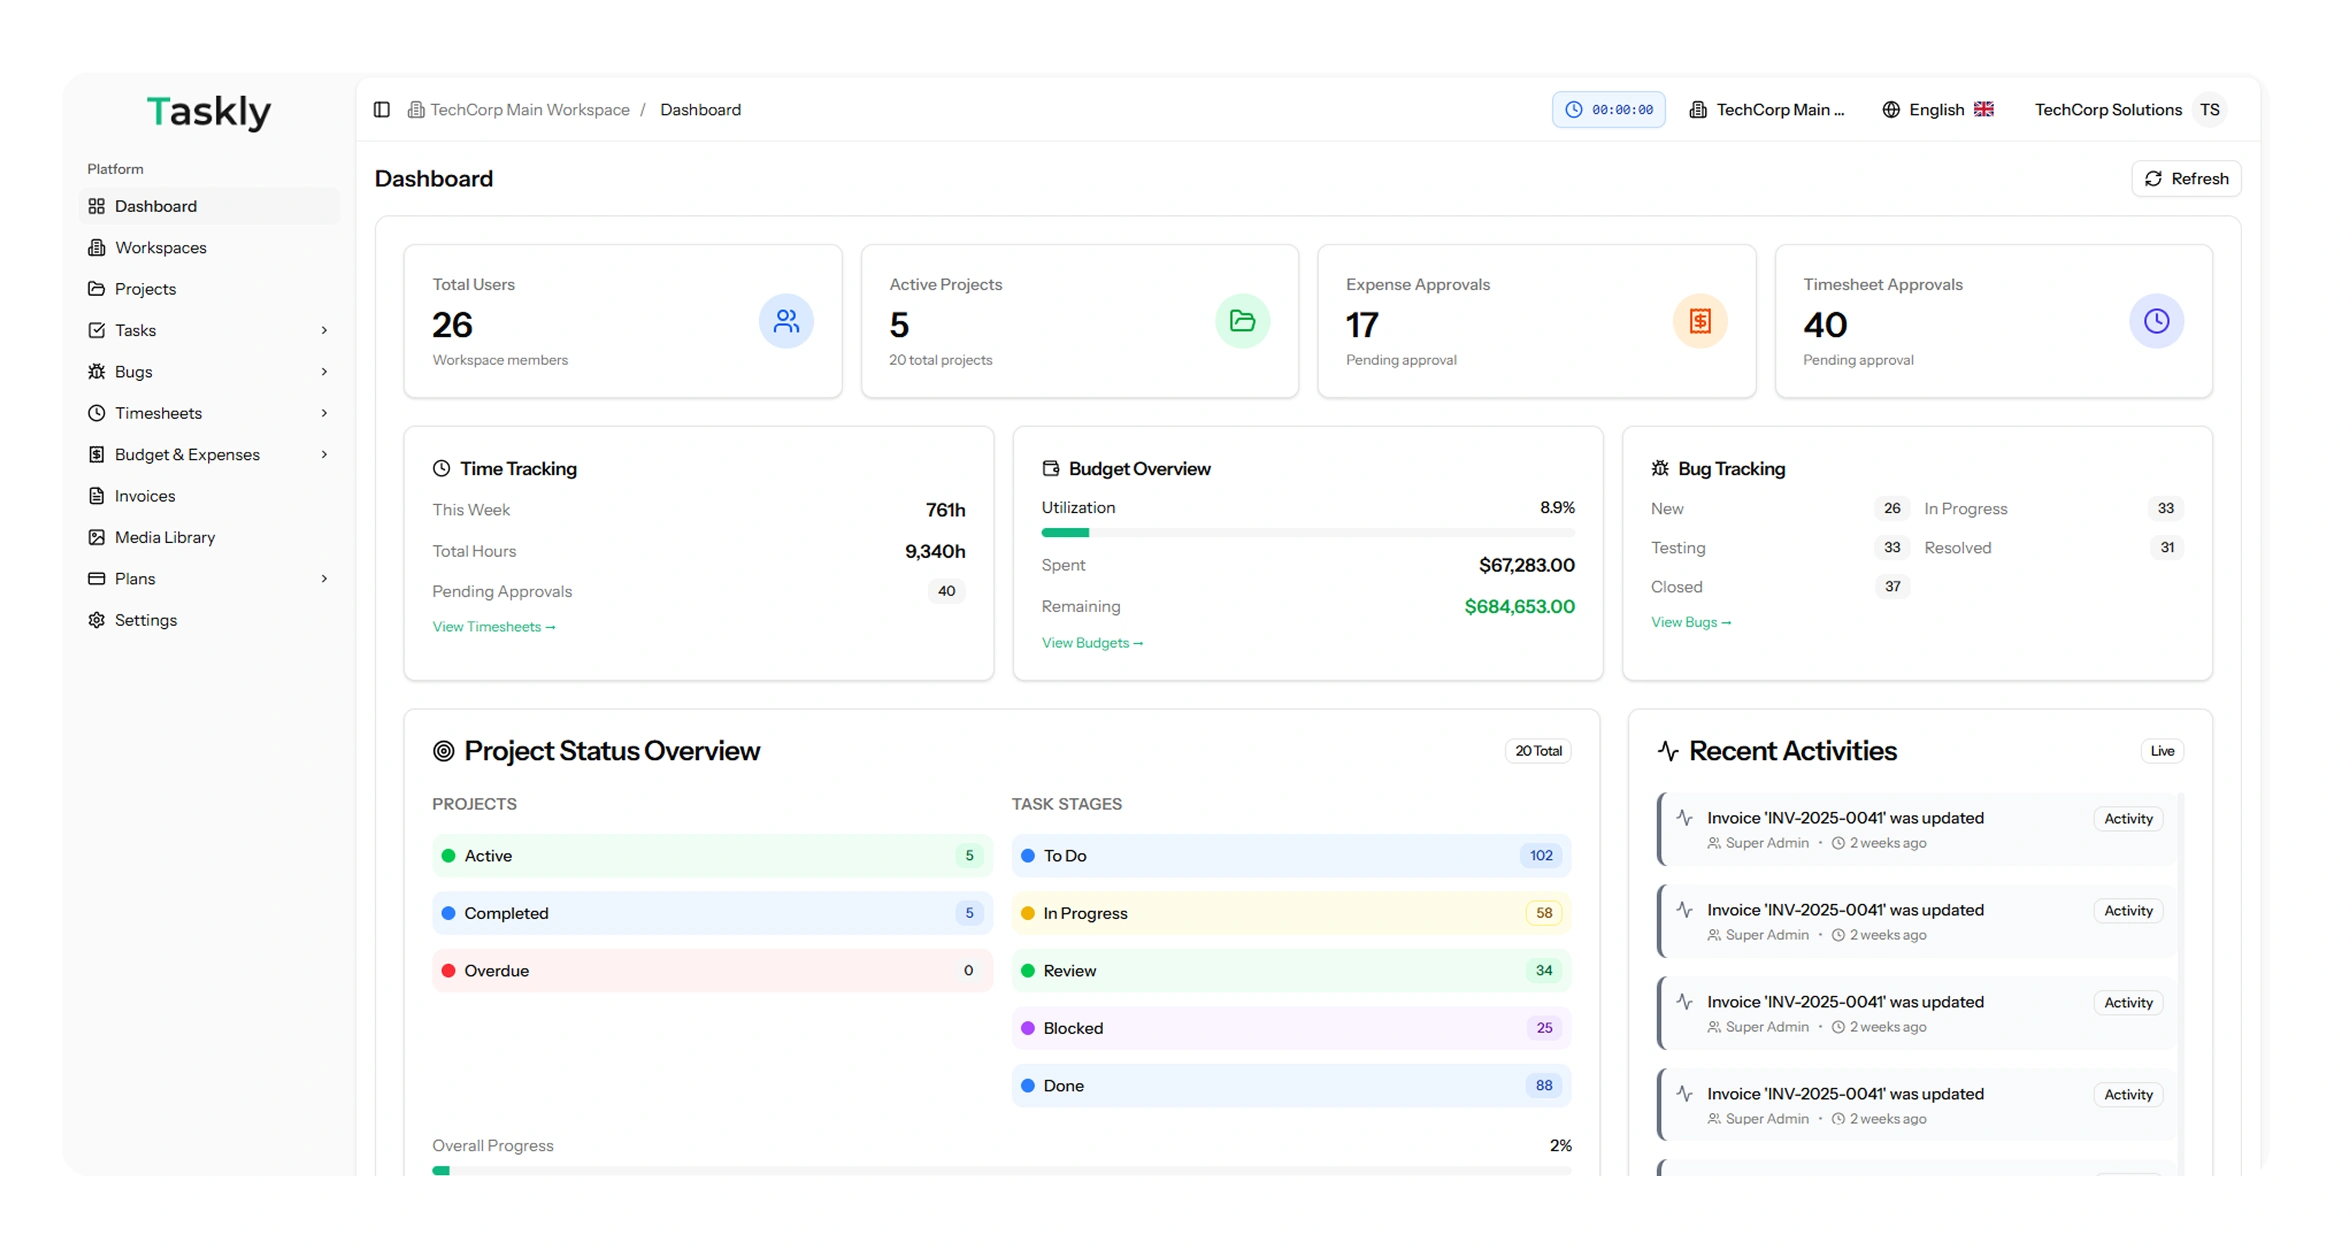Click the Refresh button

point(2186,178)
